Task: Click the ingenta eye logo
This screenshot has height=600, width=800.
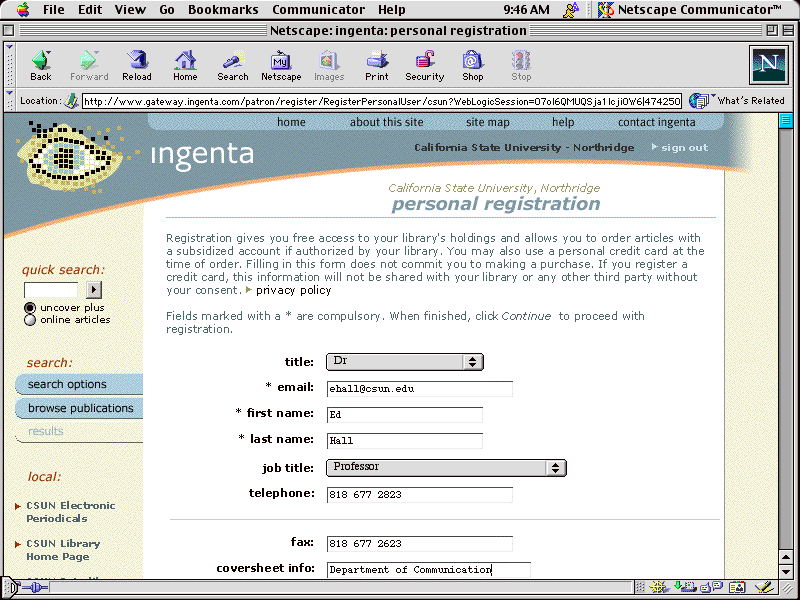Action: point(69,155)
